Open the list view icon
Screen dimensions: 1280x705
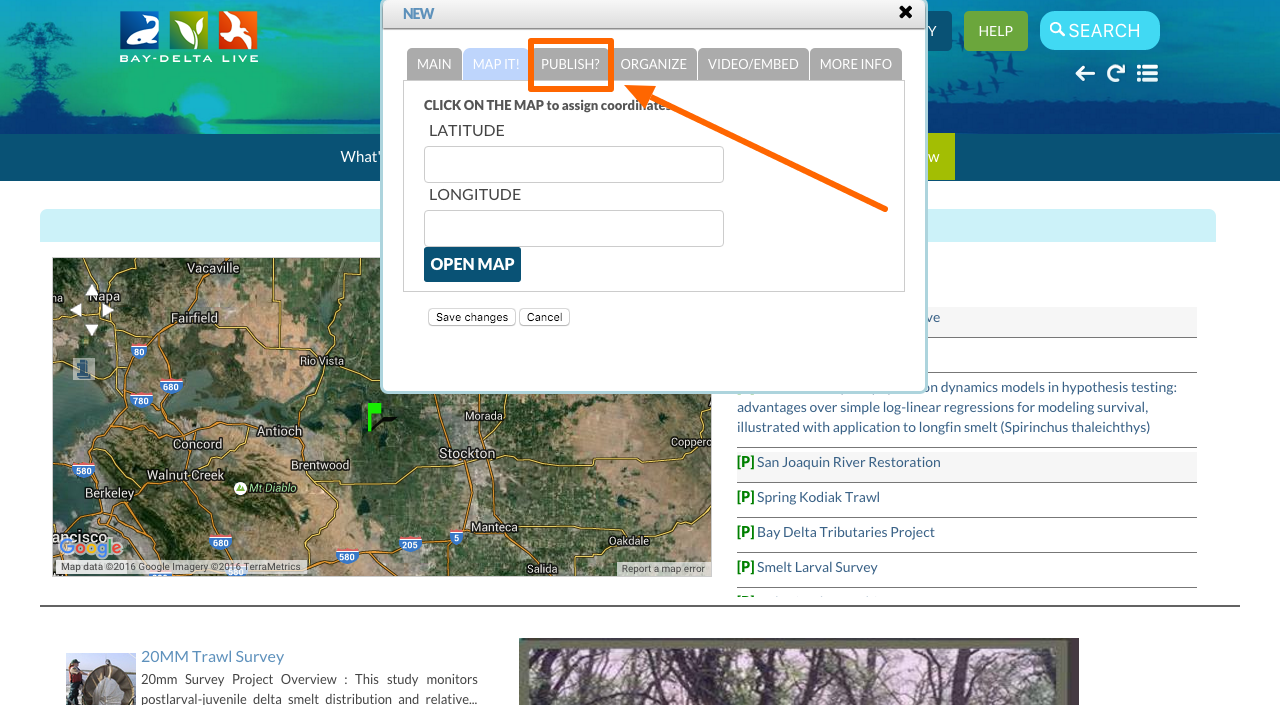(x=1147, y=73)
